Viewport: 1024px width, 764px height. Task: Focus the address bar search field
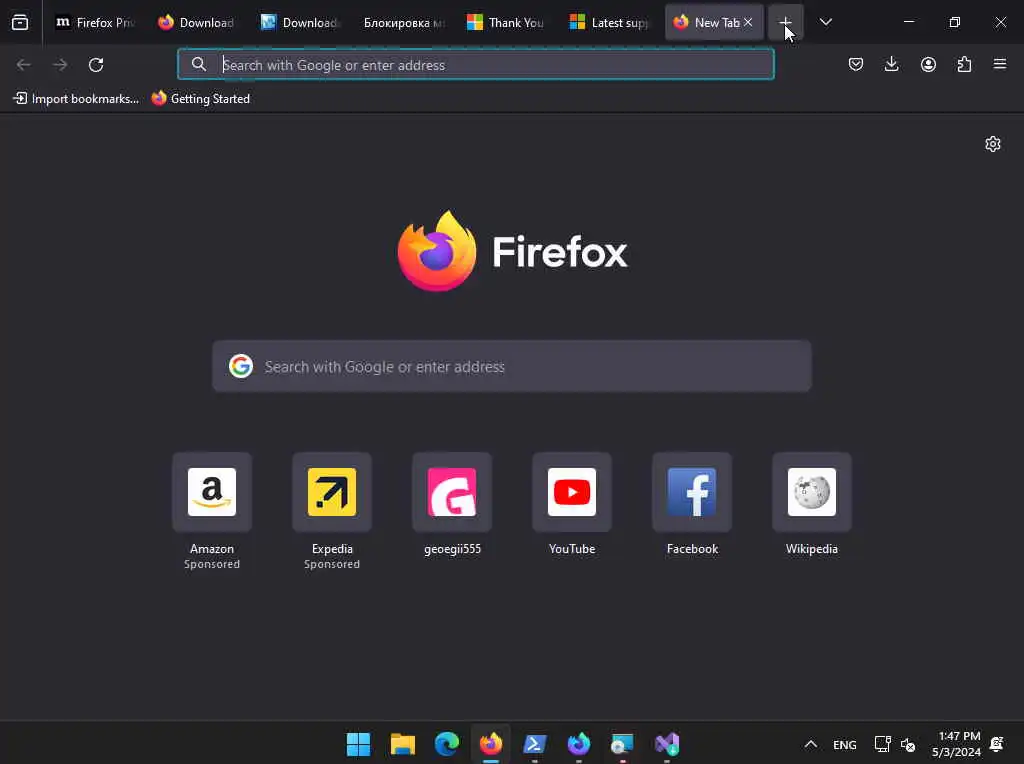coord(475,65)
